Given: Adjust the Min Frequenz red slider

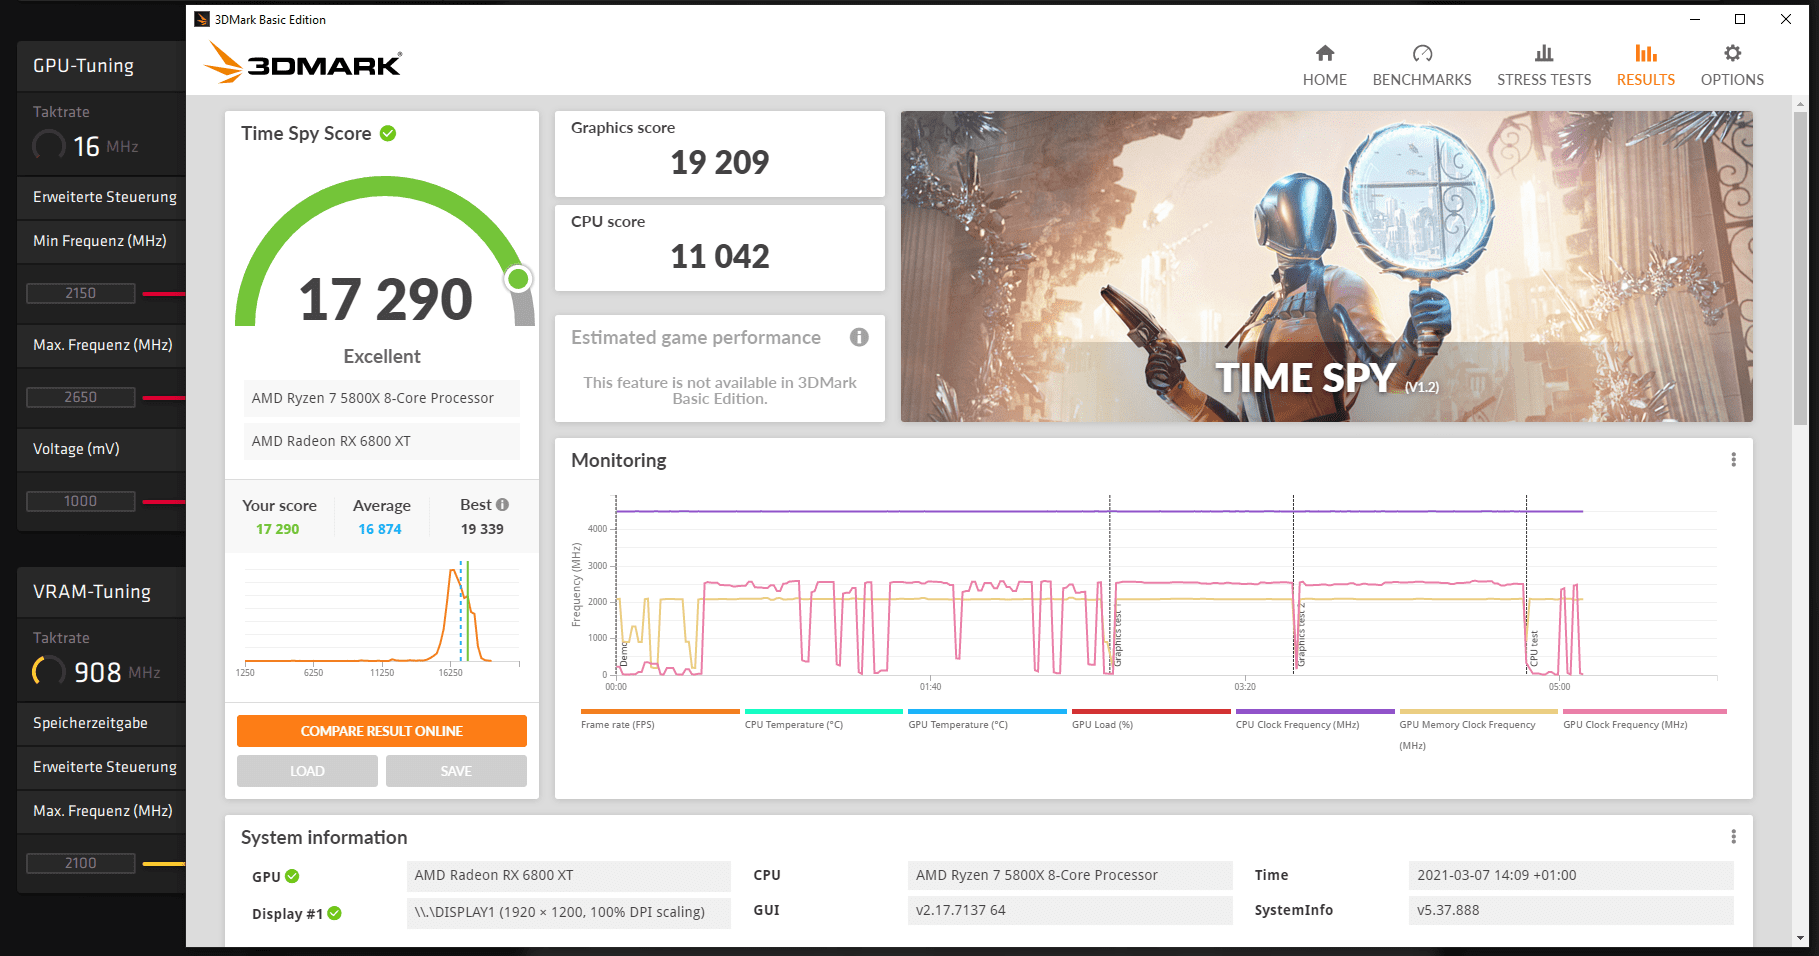Looking at the screenshot, I should click(164, 294).
